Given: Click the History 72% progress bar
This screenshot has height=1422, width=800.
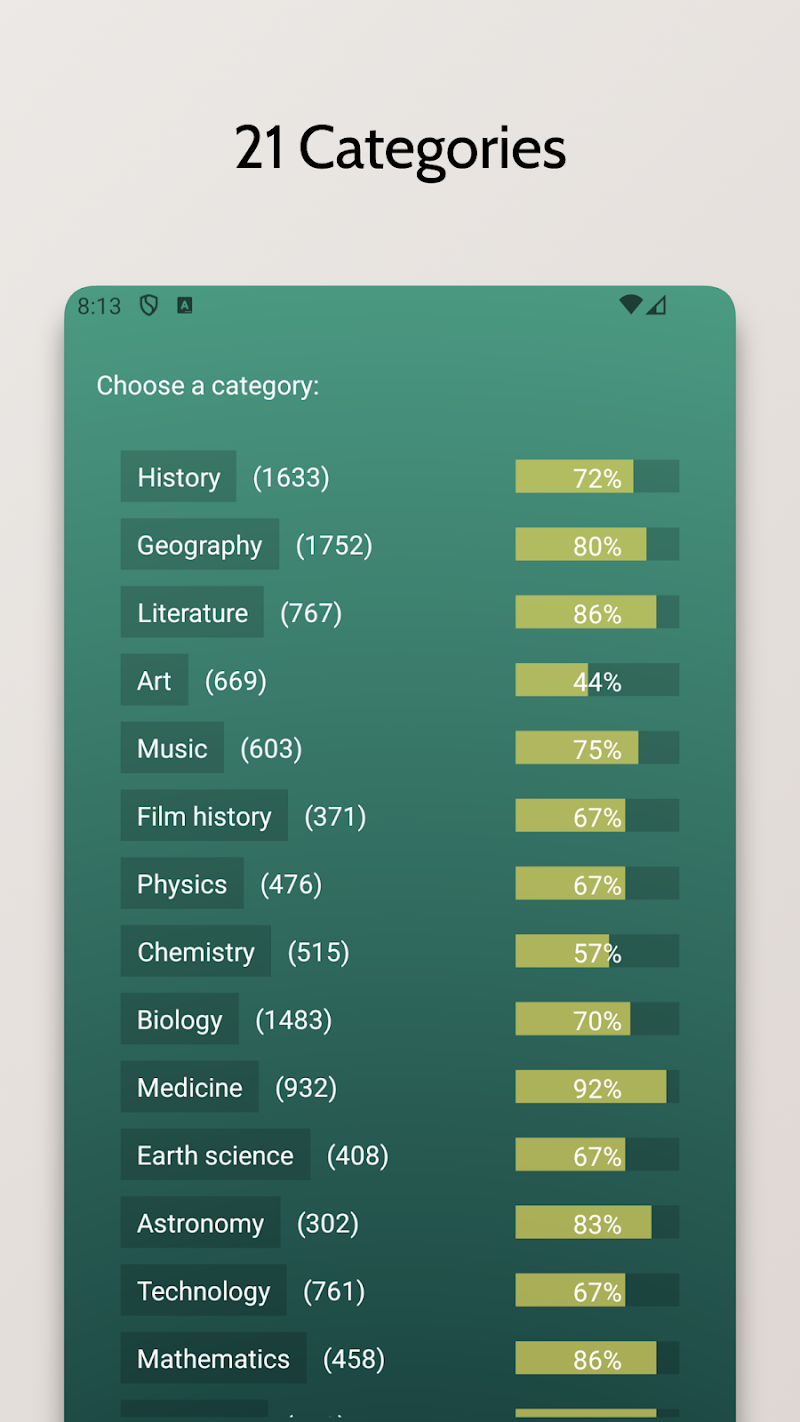Looking at the screenshot, I should click(597, 477).
